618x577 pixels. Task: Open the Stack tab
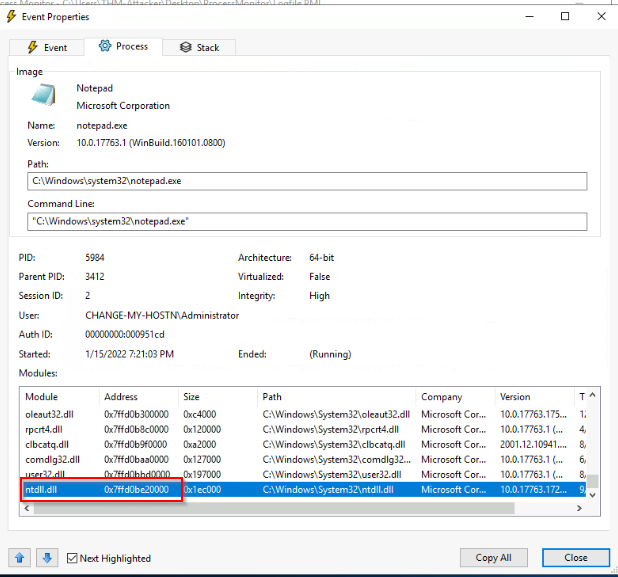199,47
